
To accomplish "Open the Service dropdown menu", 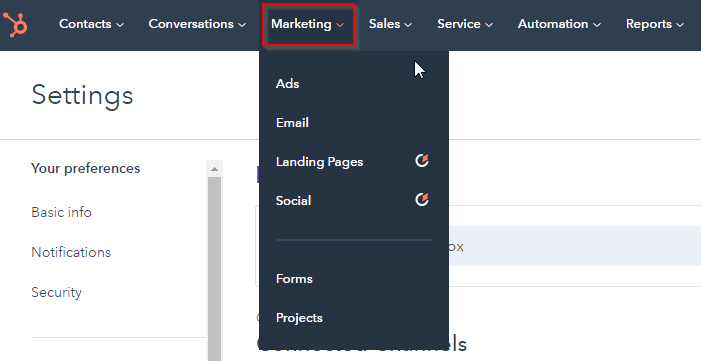I will pyautogui.click(x=465, y=24).
